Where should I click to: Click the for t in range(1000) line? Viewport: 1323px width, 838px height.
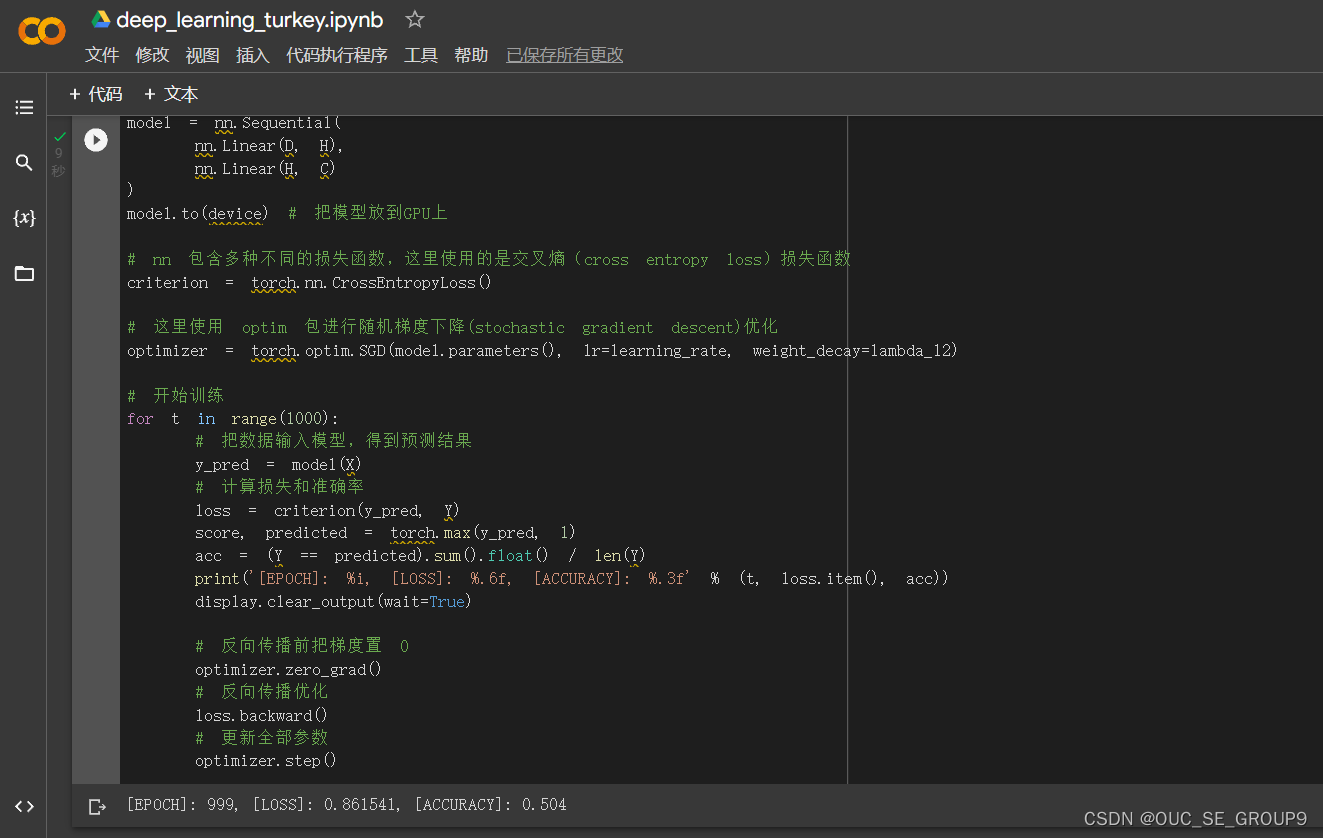tap(233, 419)
